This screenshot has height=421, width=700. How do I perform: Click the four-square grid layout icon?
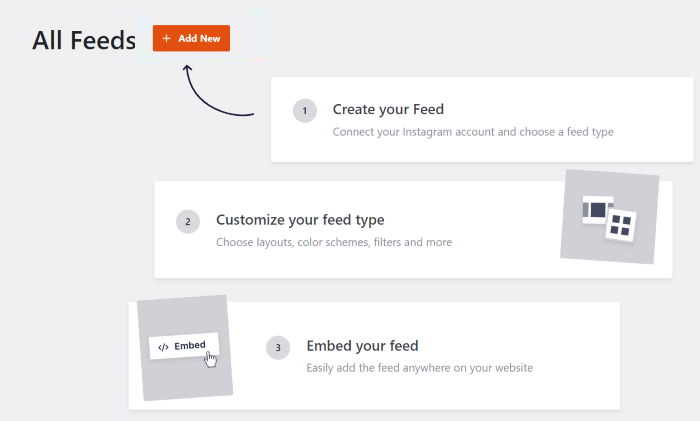tap(622, 225)
